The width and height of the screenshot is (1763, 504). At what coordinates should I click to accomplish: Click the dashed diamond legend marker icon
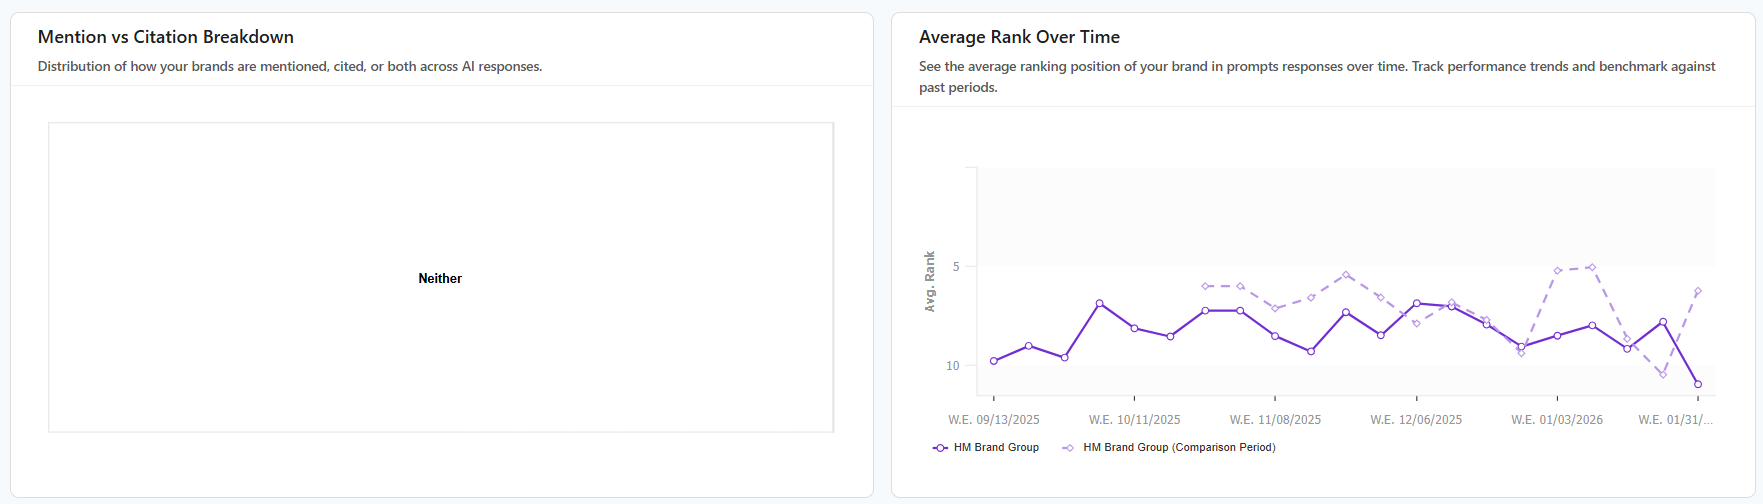tap(1068, 448)
